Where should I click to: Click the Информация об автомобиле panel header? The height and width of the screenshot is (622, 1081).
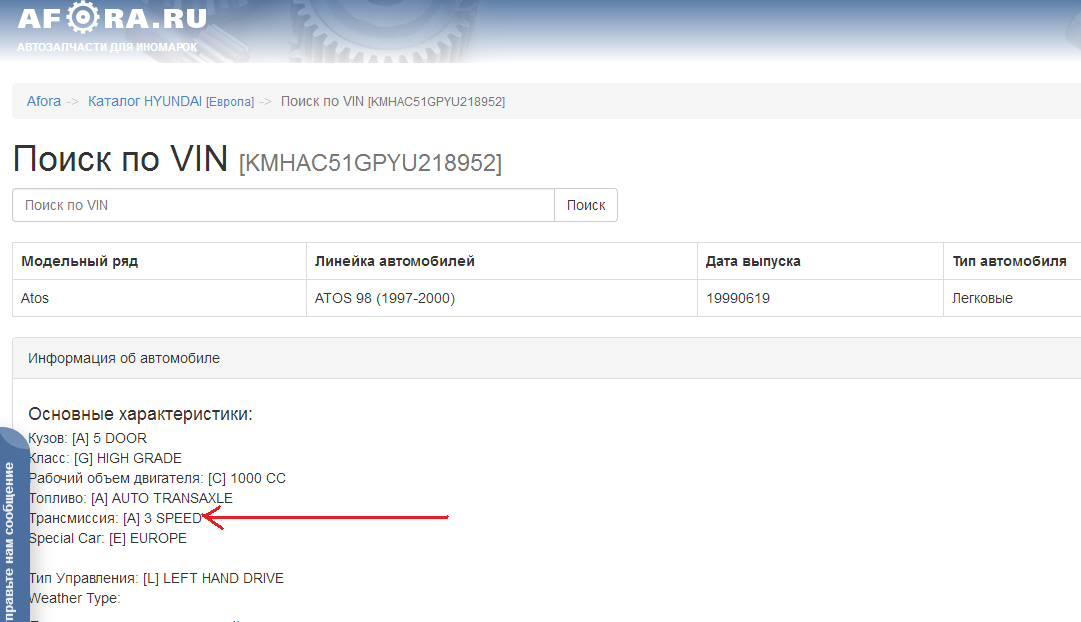point(547,358)
